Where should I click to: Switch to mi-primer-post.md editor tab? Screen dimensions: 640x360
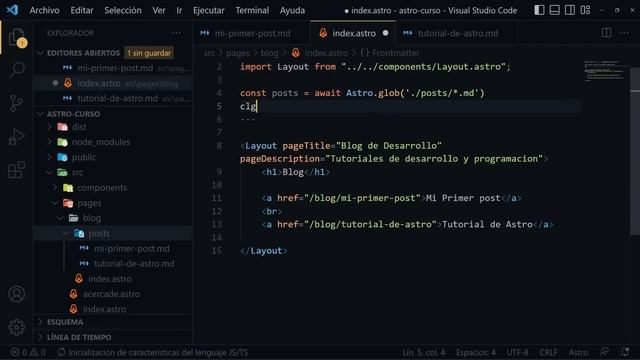coord(251,33)
